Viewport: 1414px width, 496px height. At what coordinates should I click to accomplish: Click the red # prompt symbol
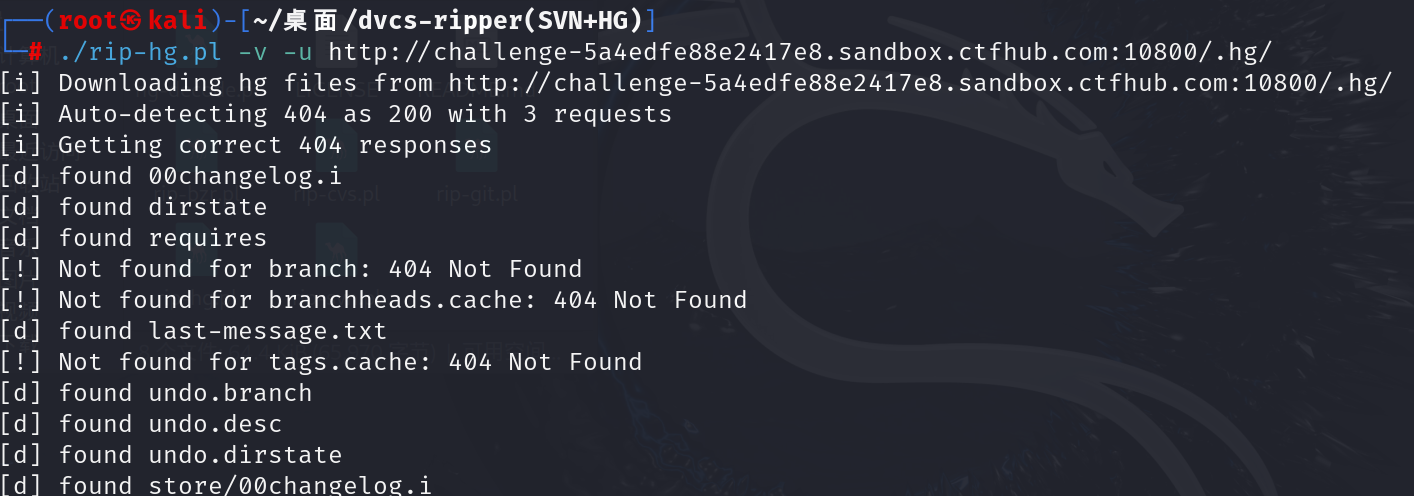pos(35,52)
